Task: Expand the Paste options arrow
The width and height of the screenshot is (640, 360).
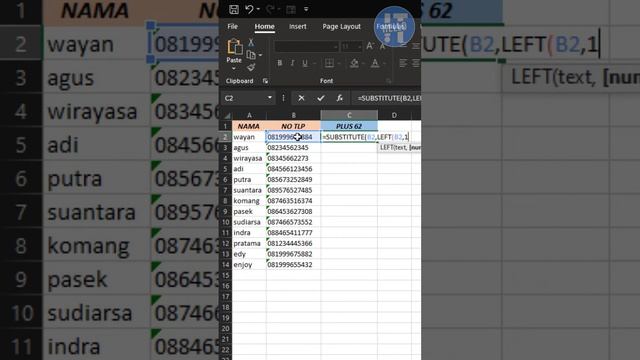Action: [x=234, y=68]
